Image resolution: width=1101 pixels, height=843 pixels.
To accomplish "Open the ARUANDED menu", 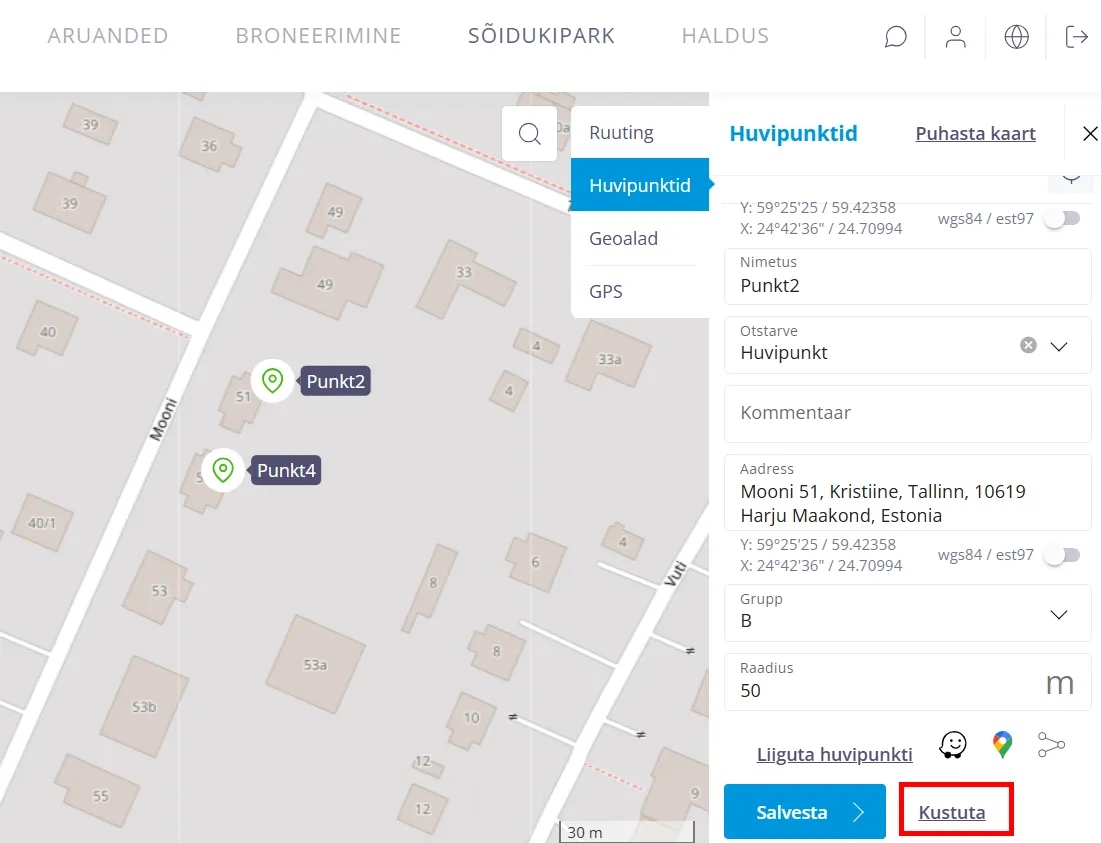I will pyautogui.click(x=108, y=37).
